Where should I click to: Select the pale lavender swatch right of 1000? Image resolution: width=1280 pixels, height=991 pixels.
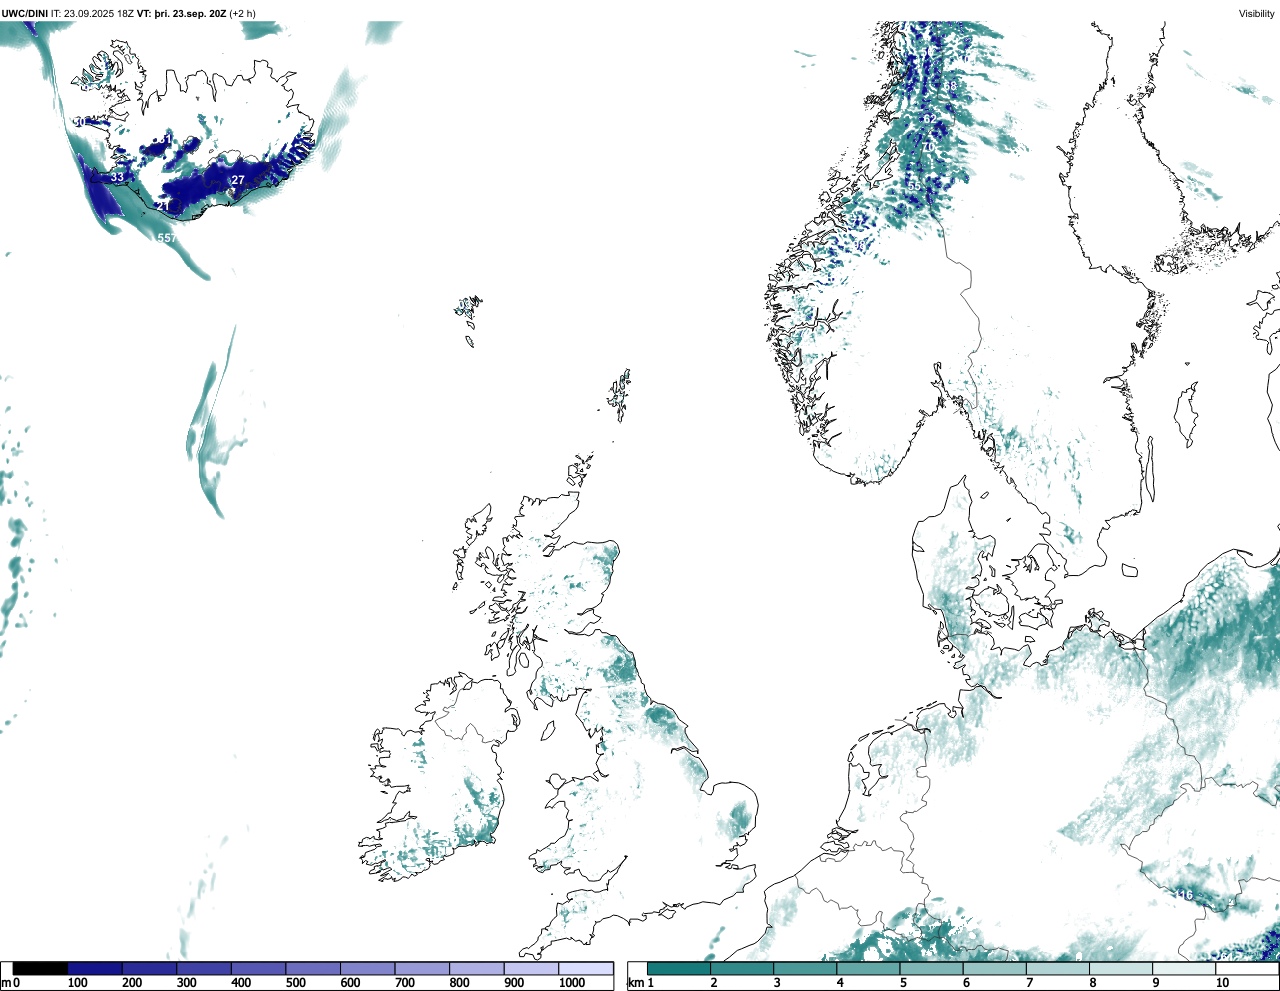[x=585, y=968]
